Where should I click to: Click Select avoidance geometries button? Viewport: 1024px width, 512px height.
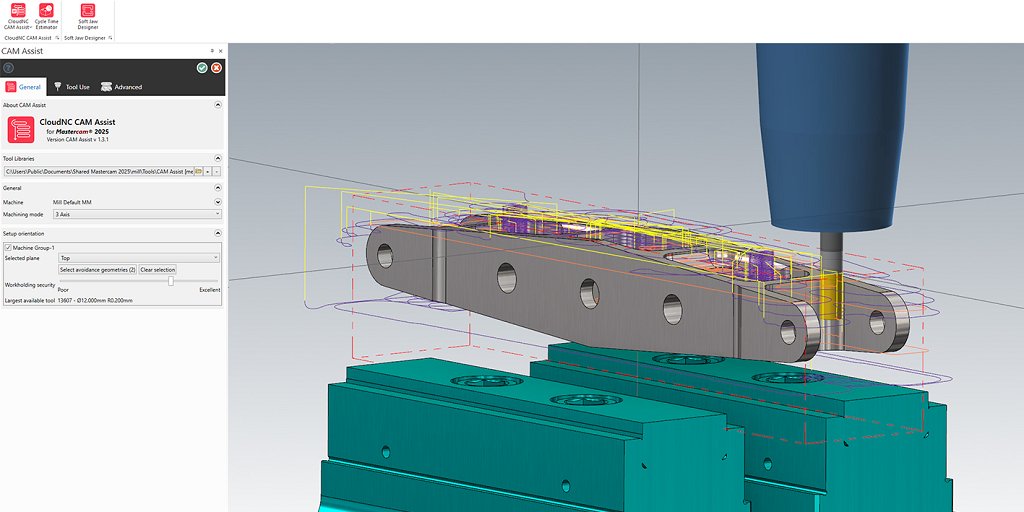point(97,270)
